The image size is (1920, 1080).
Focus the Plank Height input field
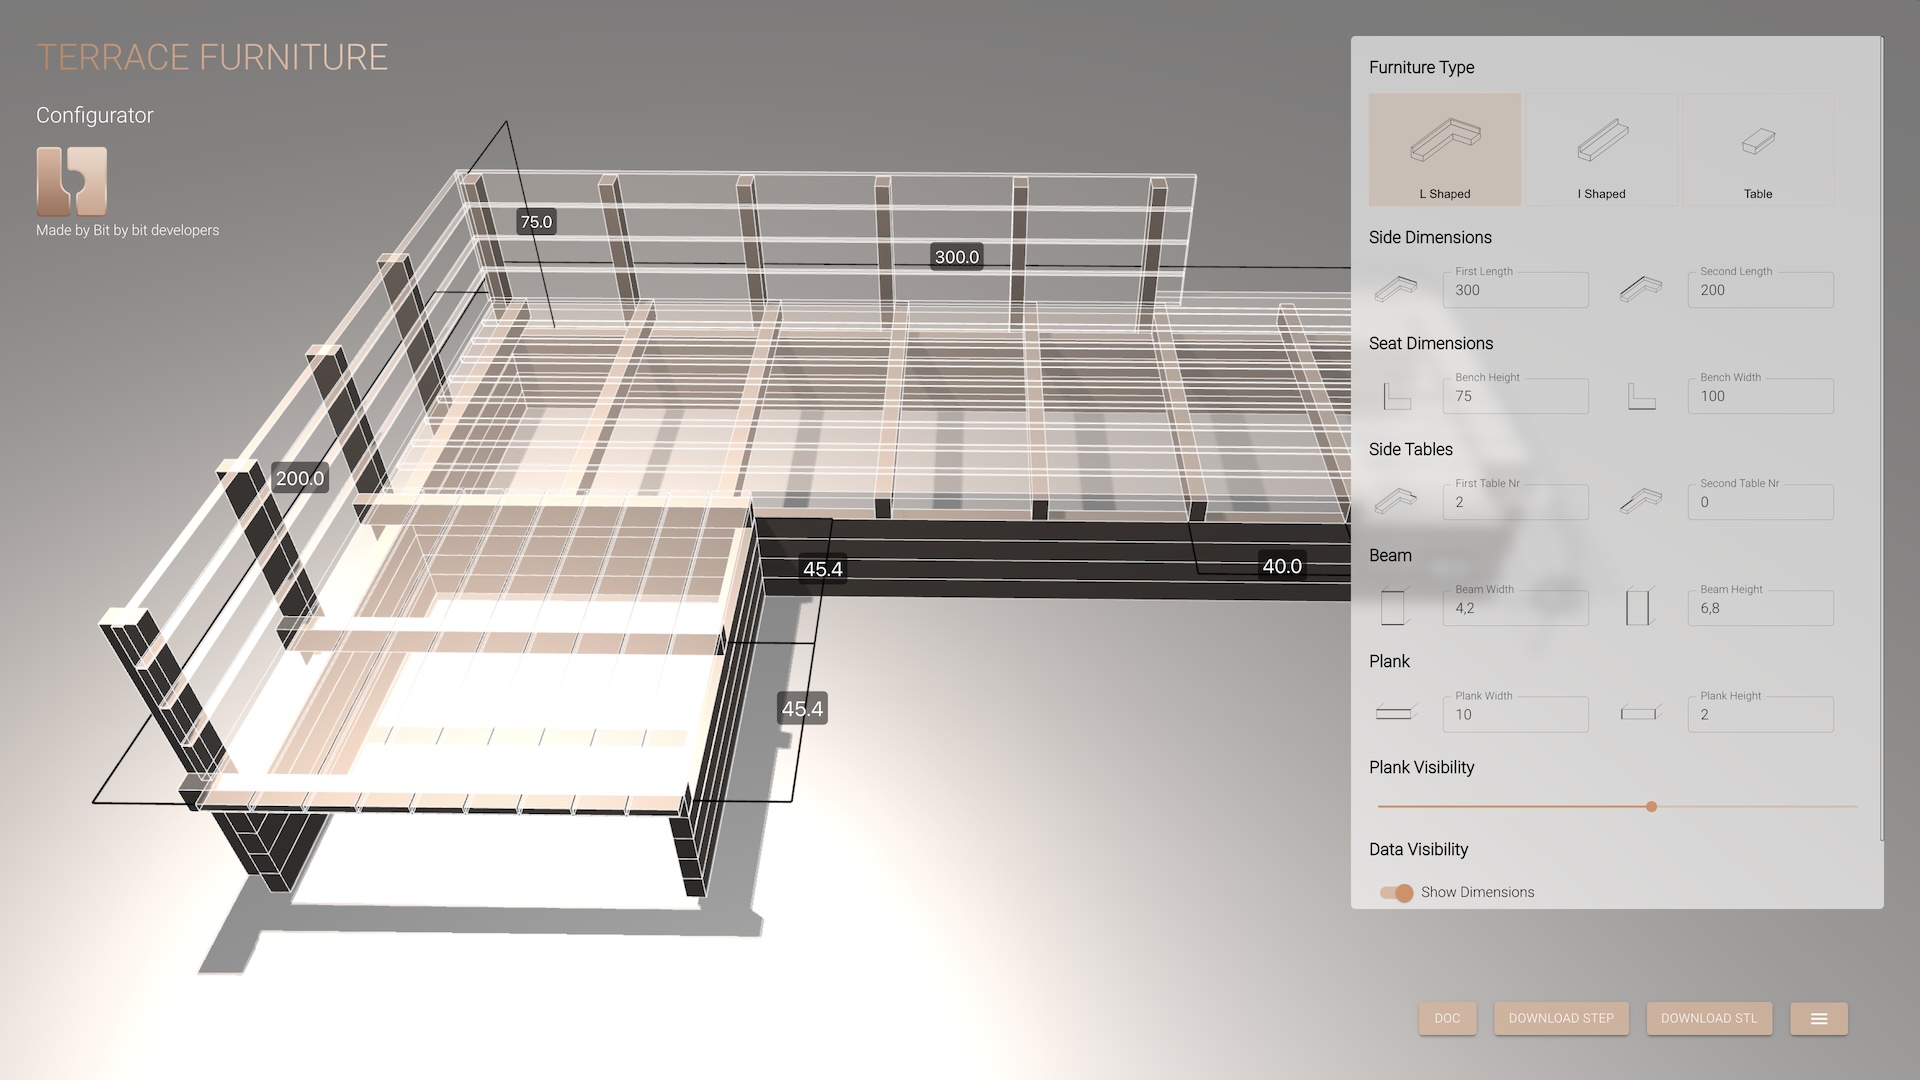(1760, 713)
